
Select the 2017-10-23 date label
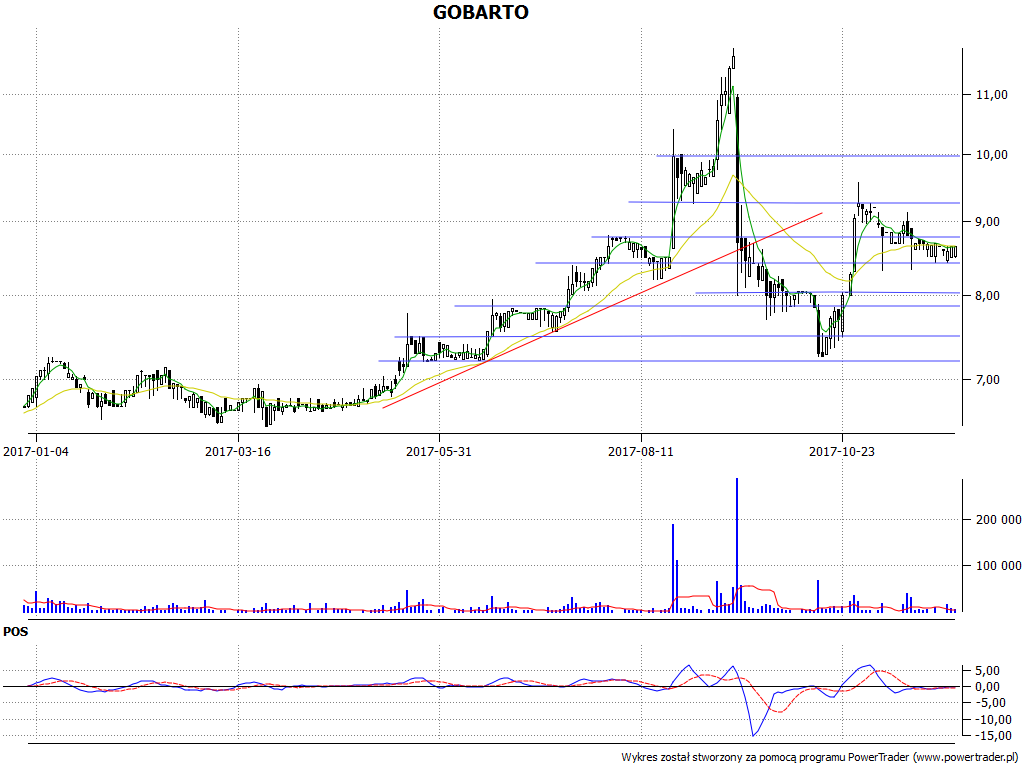(x=842, y=451)
